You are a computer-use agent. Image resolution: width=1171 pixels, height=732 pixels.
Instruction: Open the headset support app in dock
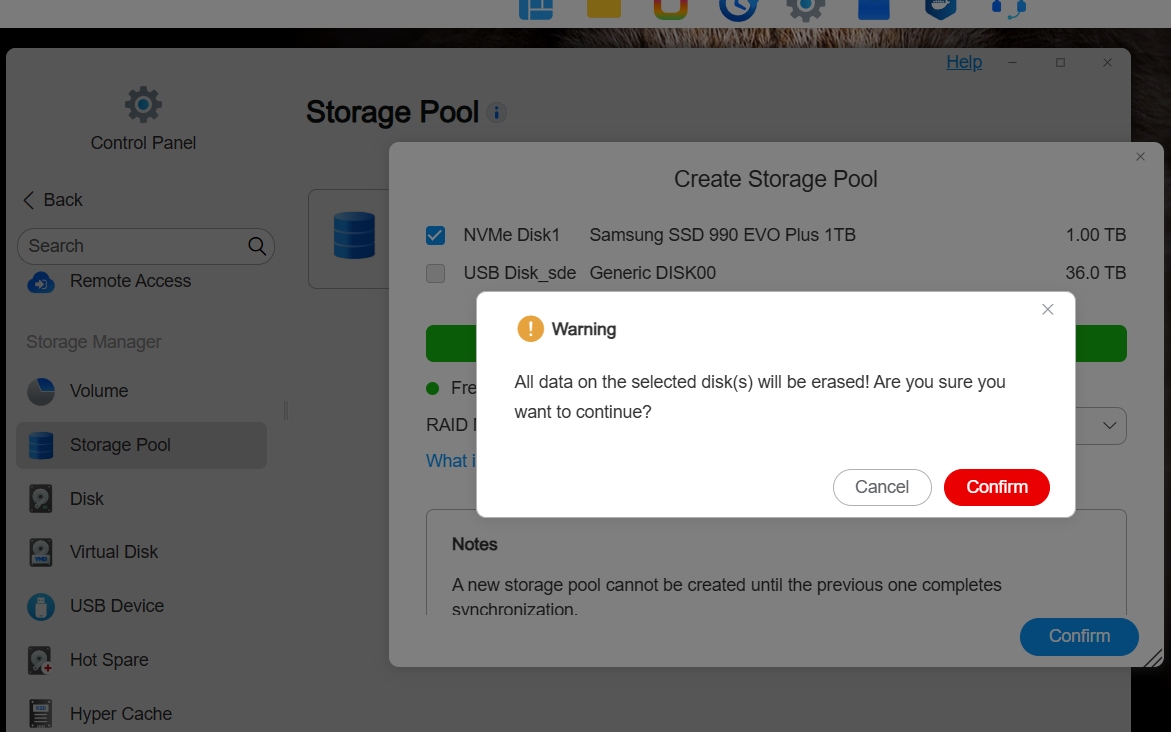tap(1008, 8)
